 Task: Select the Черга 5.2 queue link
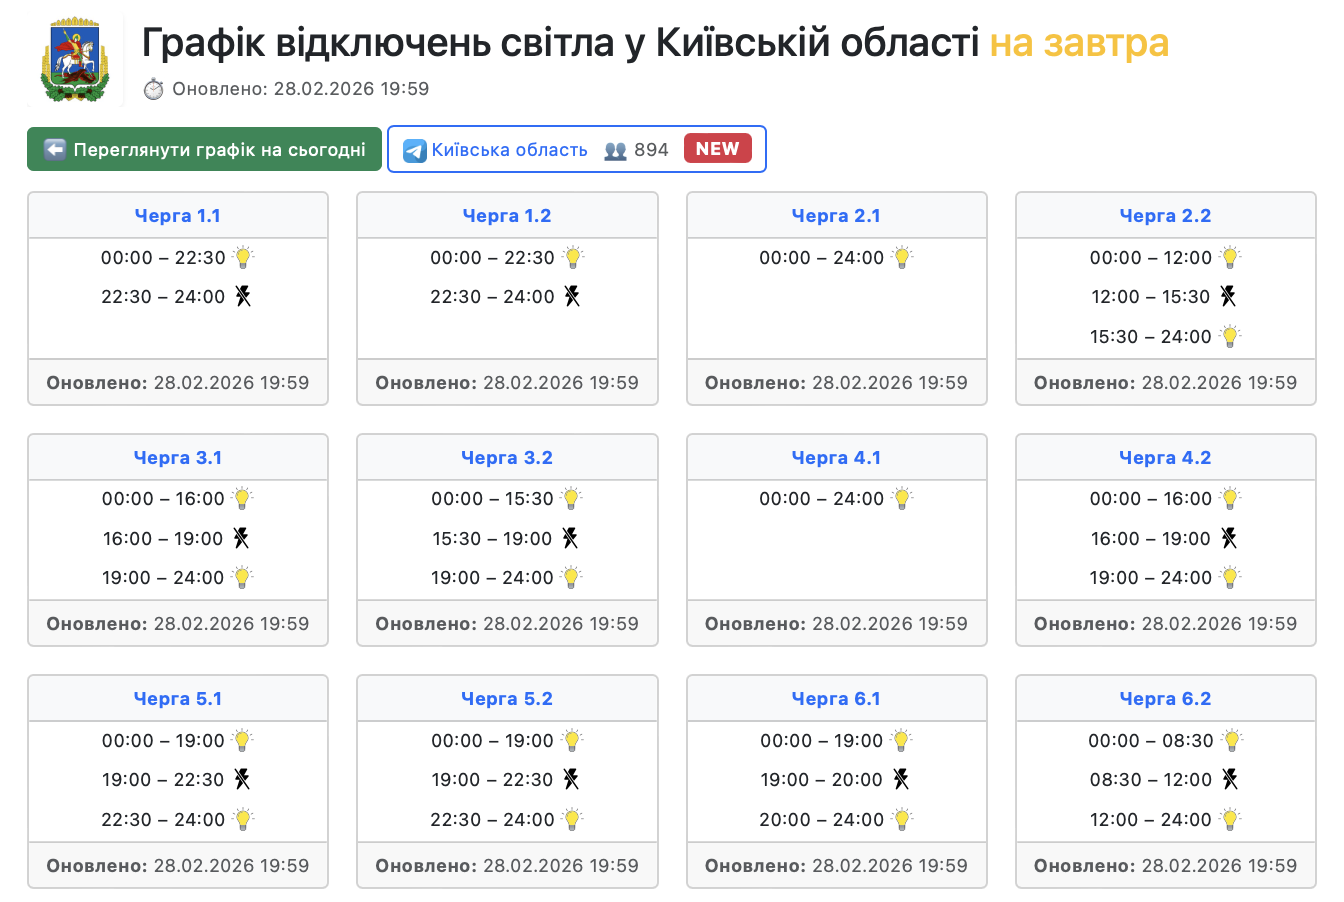point(507,699)
